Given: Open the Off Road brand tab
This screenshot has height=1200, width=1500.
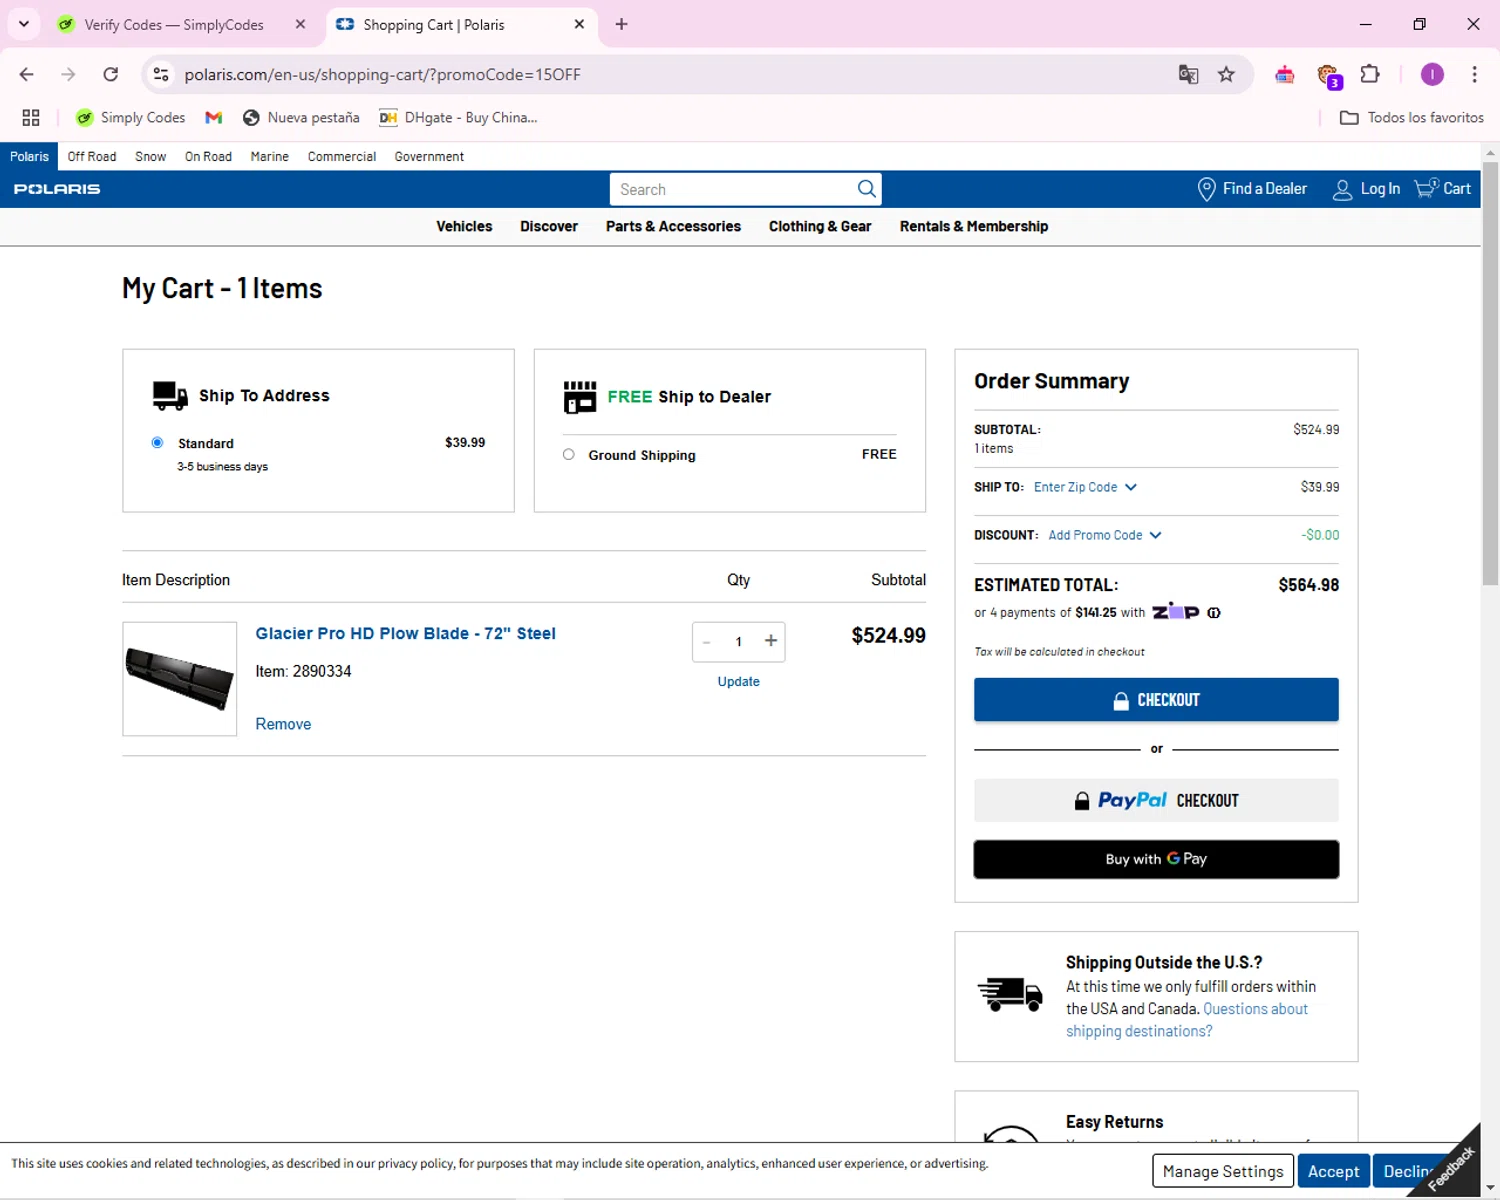Looking at the screenshot, I should (x=92, y=157).
